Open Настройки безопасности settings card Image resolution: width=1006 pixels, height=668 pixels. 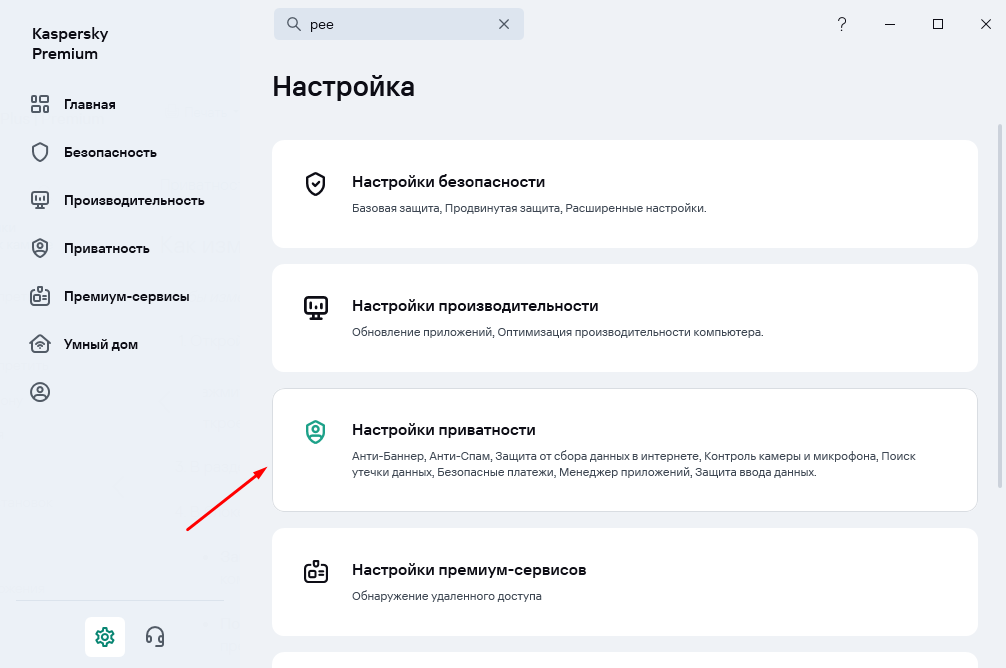(624, 194)
